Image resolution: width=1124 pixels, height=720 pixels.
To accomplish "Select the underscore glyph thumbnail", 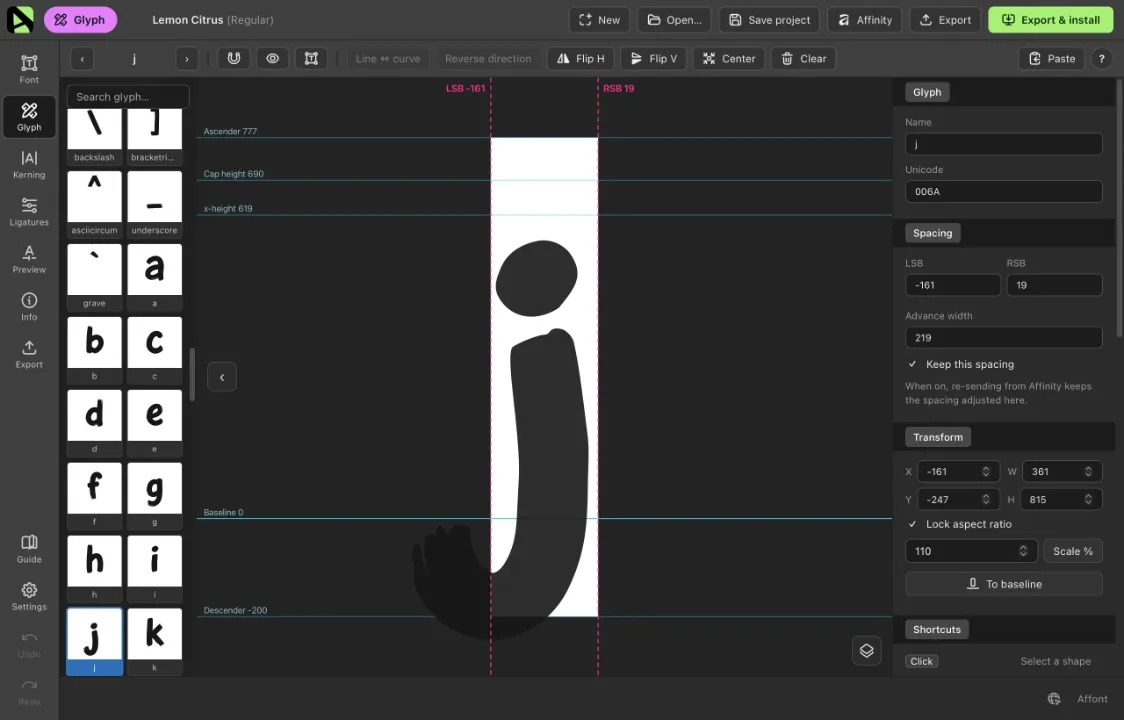I will [x=154, y=204].
